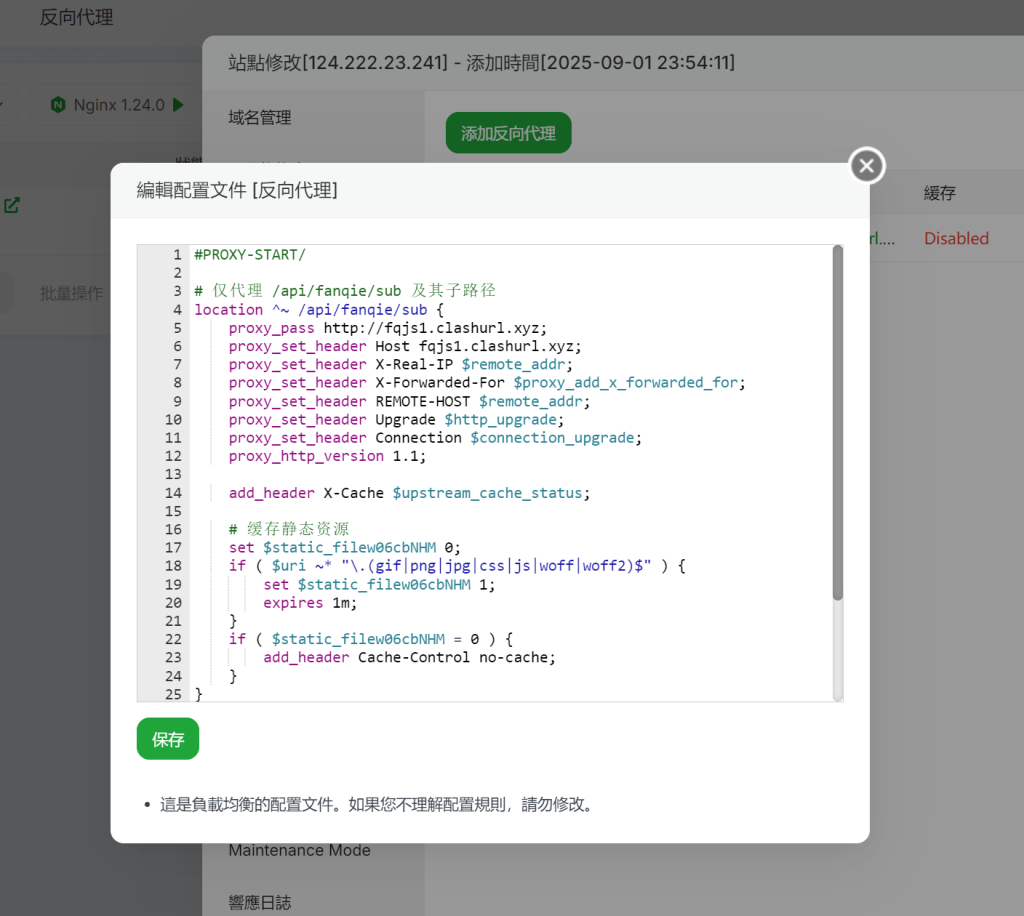Click the proxy_pass http://fqjs1.clashurl.xyz line
The width and height of the screenshot is (1024, 916).
387,328
